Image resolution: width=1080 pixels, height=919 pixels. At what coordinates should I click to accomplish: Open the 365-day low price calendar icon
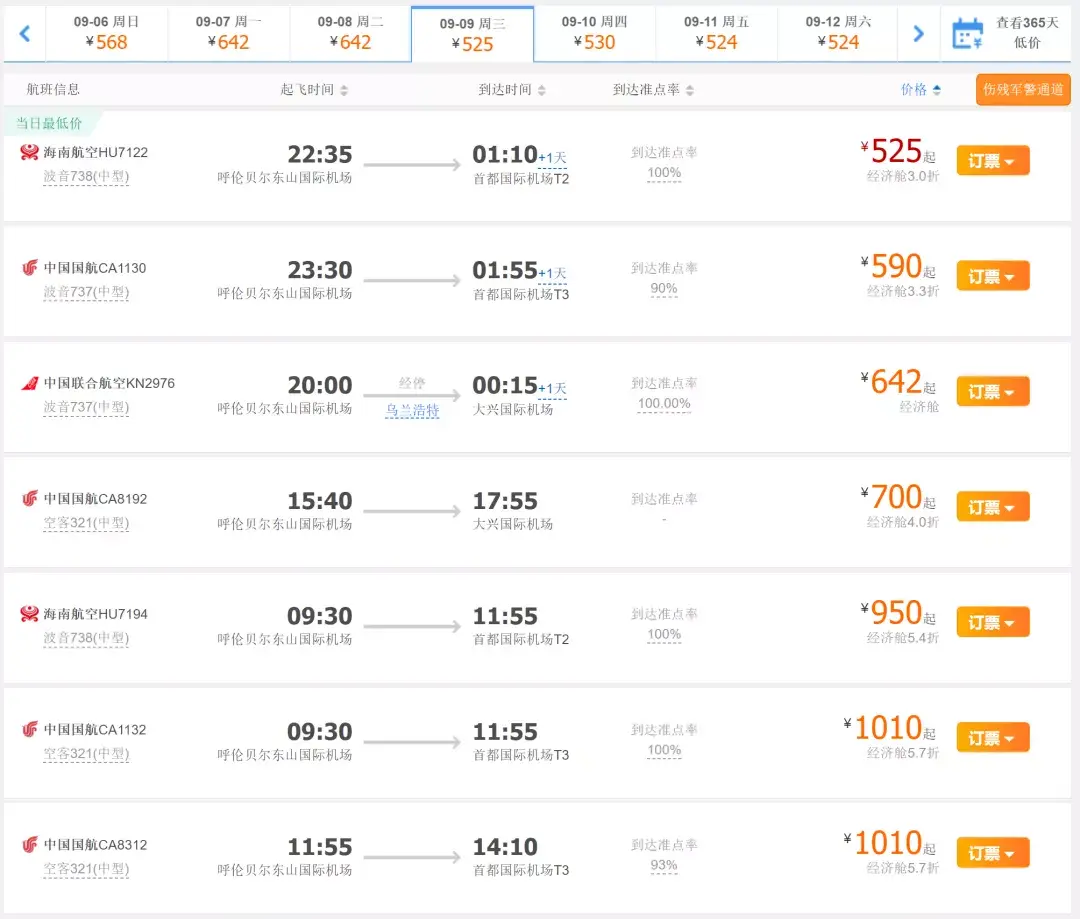[967, 33]
